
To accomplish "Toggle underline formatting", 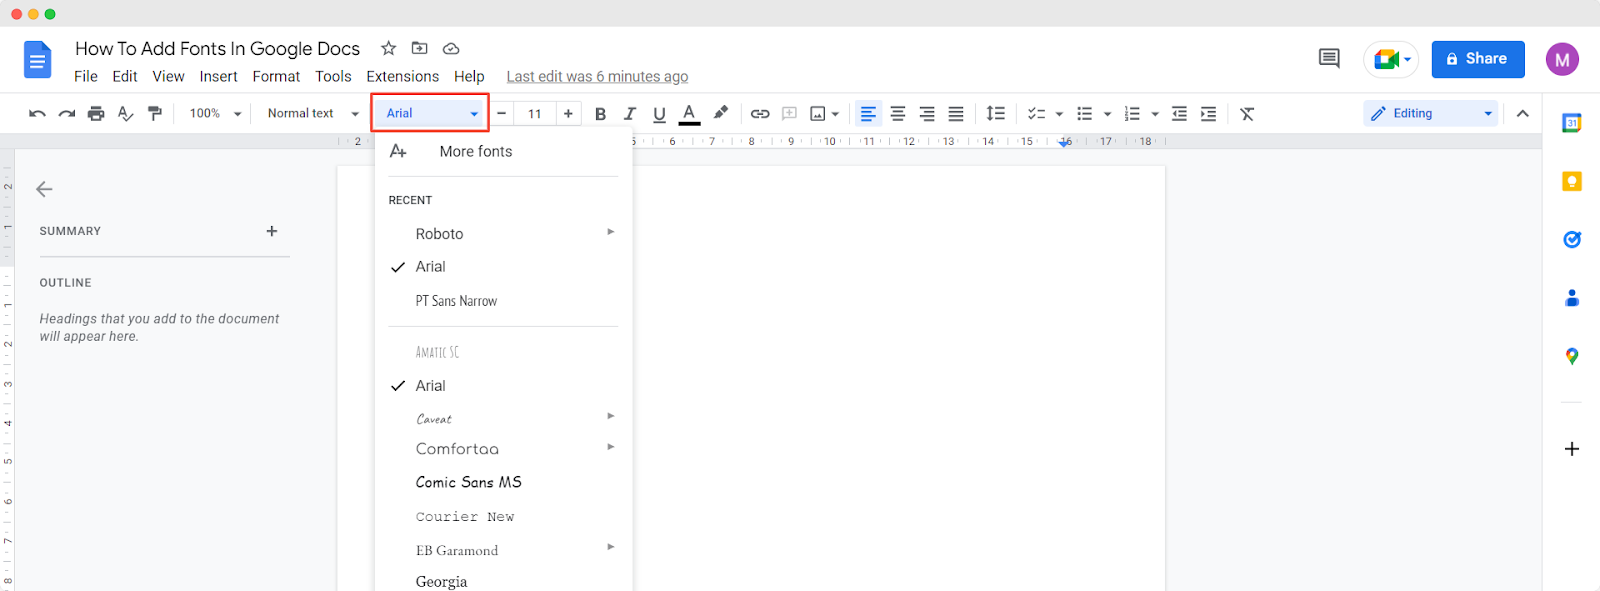I will click(659, 114).
